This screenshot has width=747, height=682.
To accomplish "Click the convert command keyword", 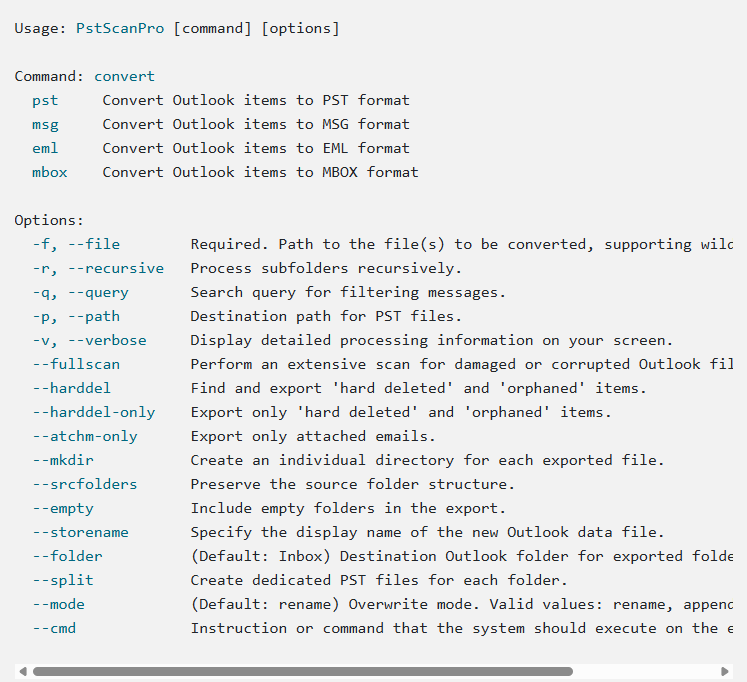I will pos(125,76).
